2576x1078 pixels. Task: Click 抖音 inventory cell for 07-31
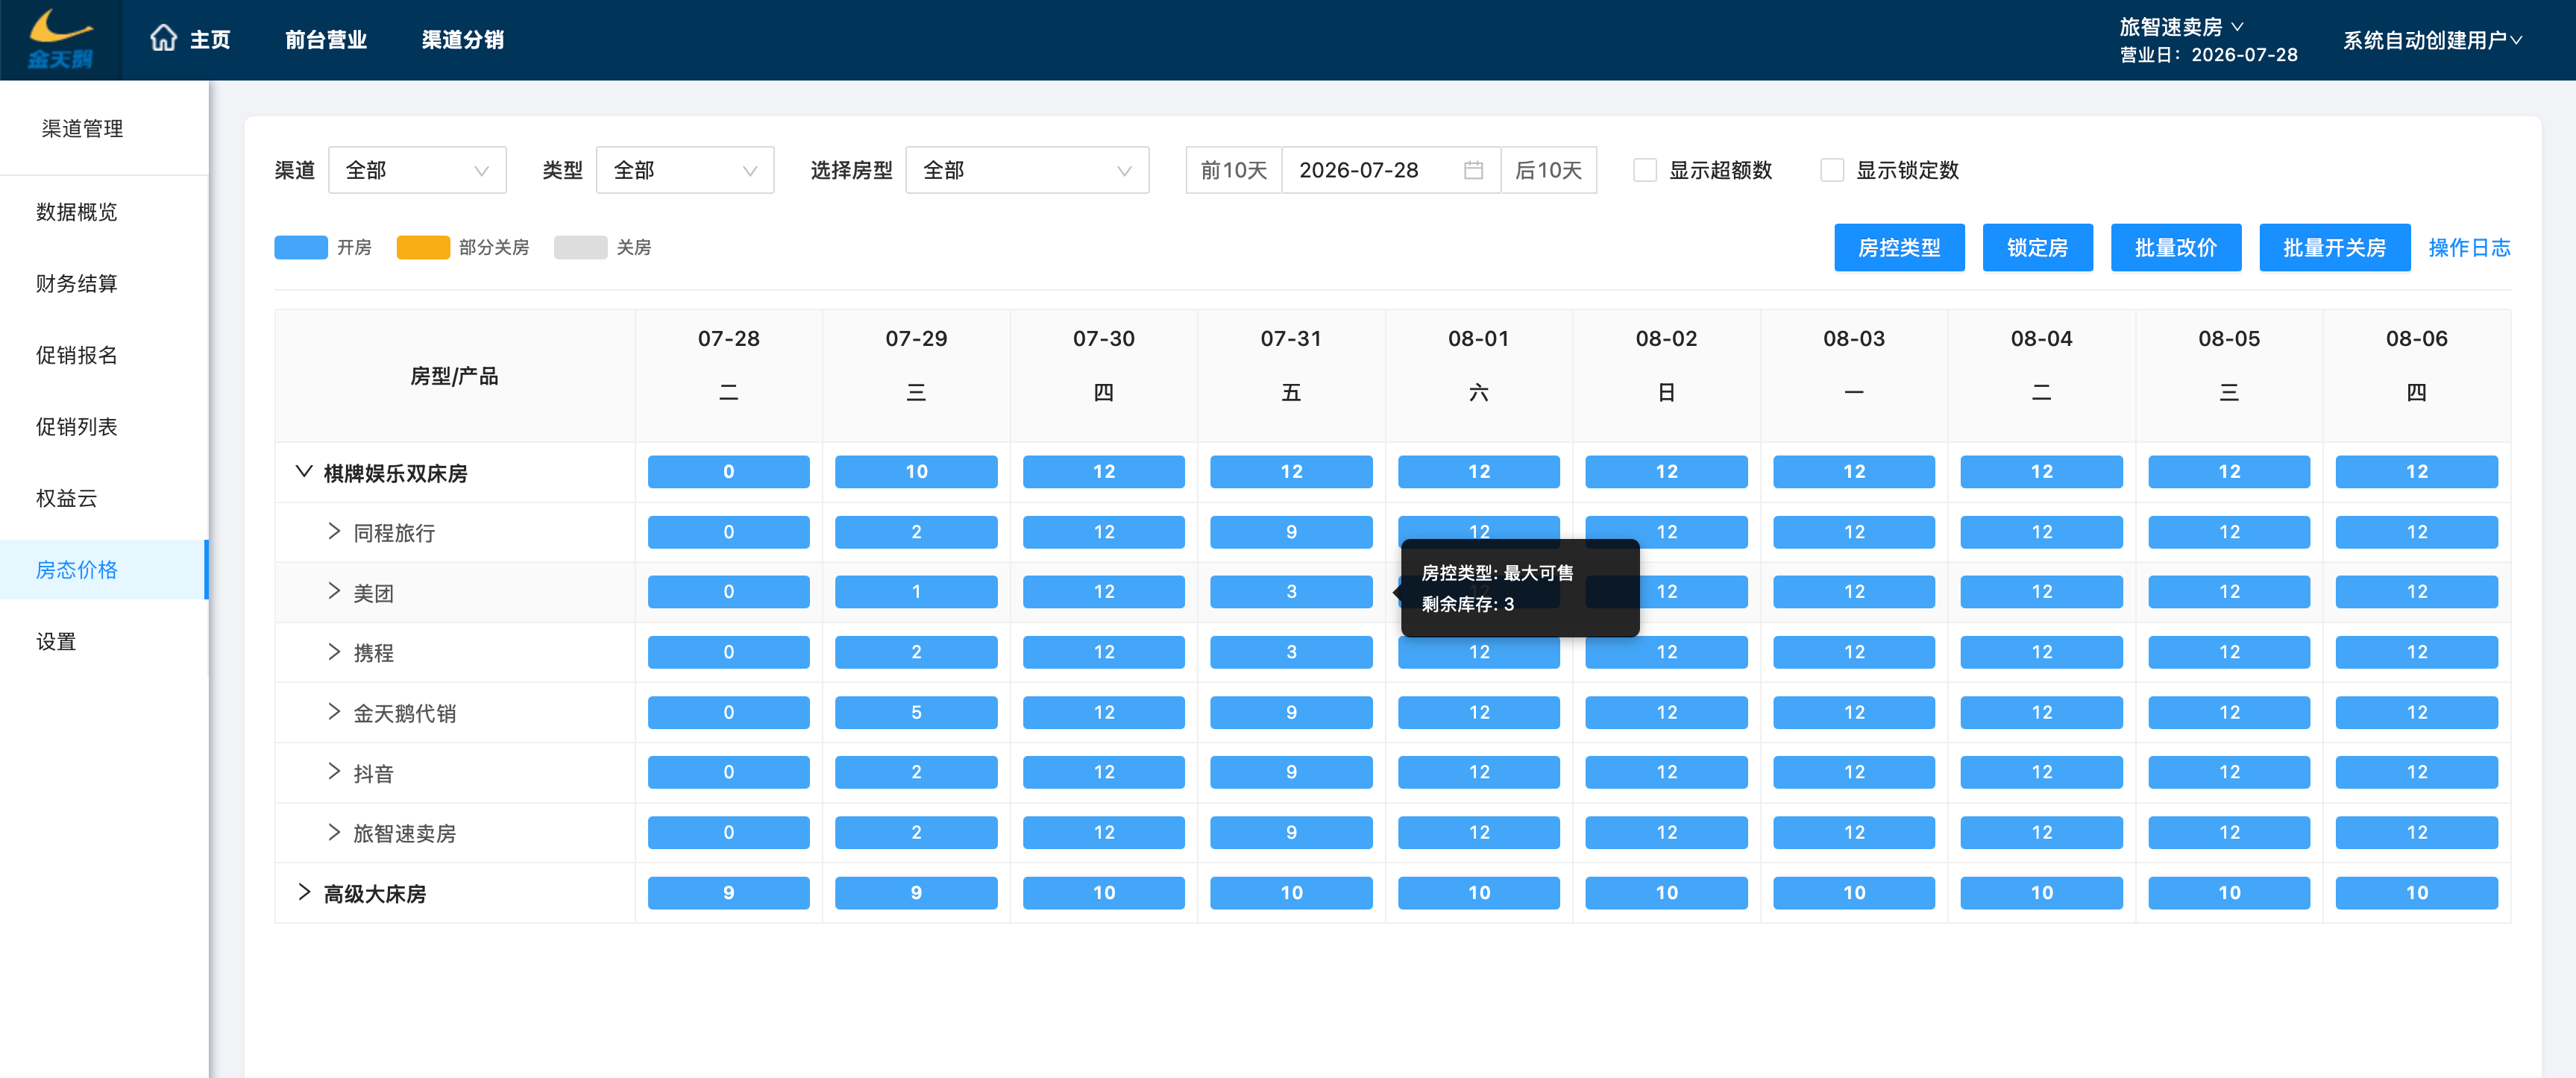(x=1291, y=772)
